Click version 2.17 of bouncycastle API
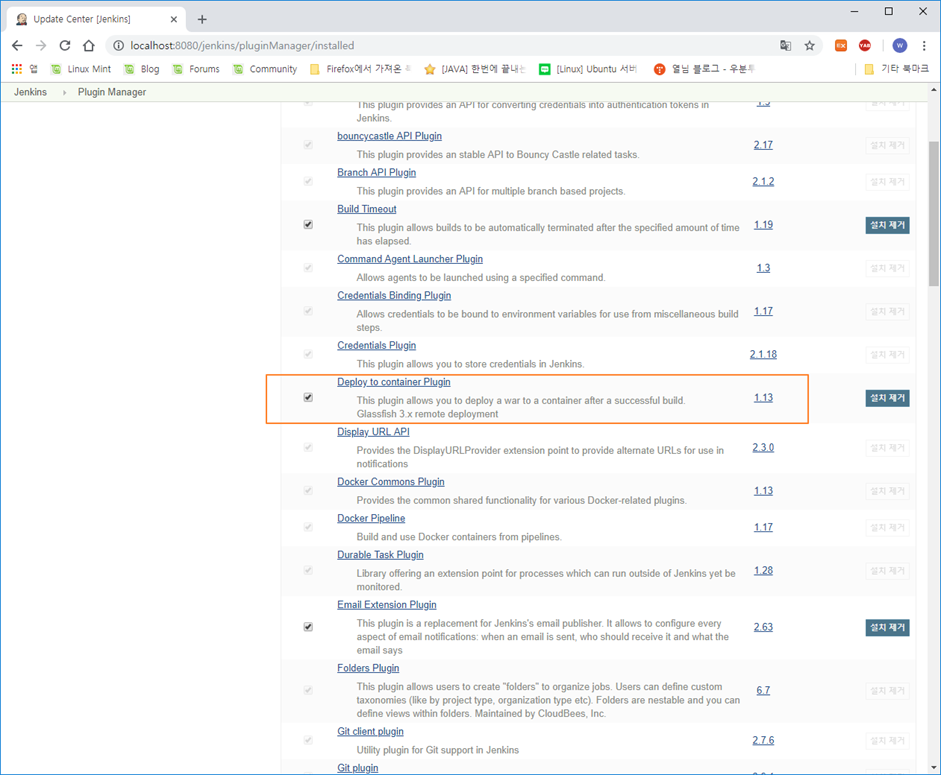The height and width of the screenshot is (775, 941). (763, 145)
